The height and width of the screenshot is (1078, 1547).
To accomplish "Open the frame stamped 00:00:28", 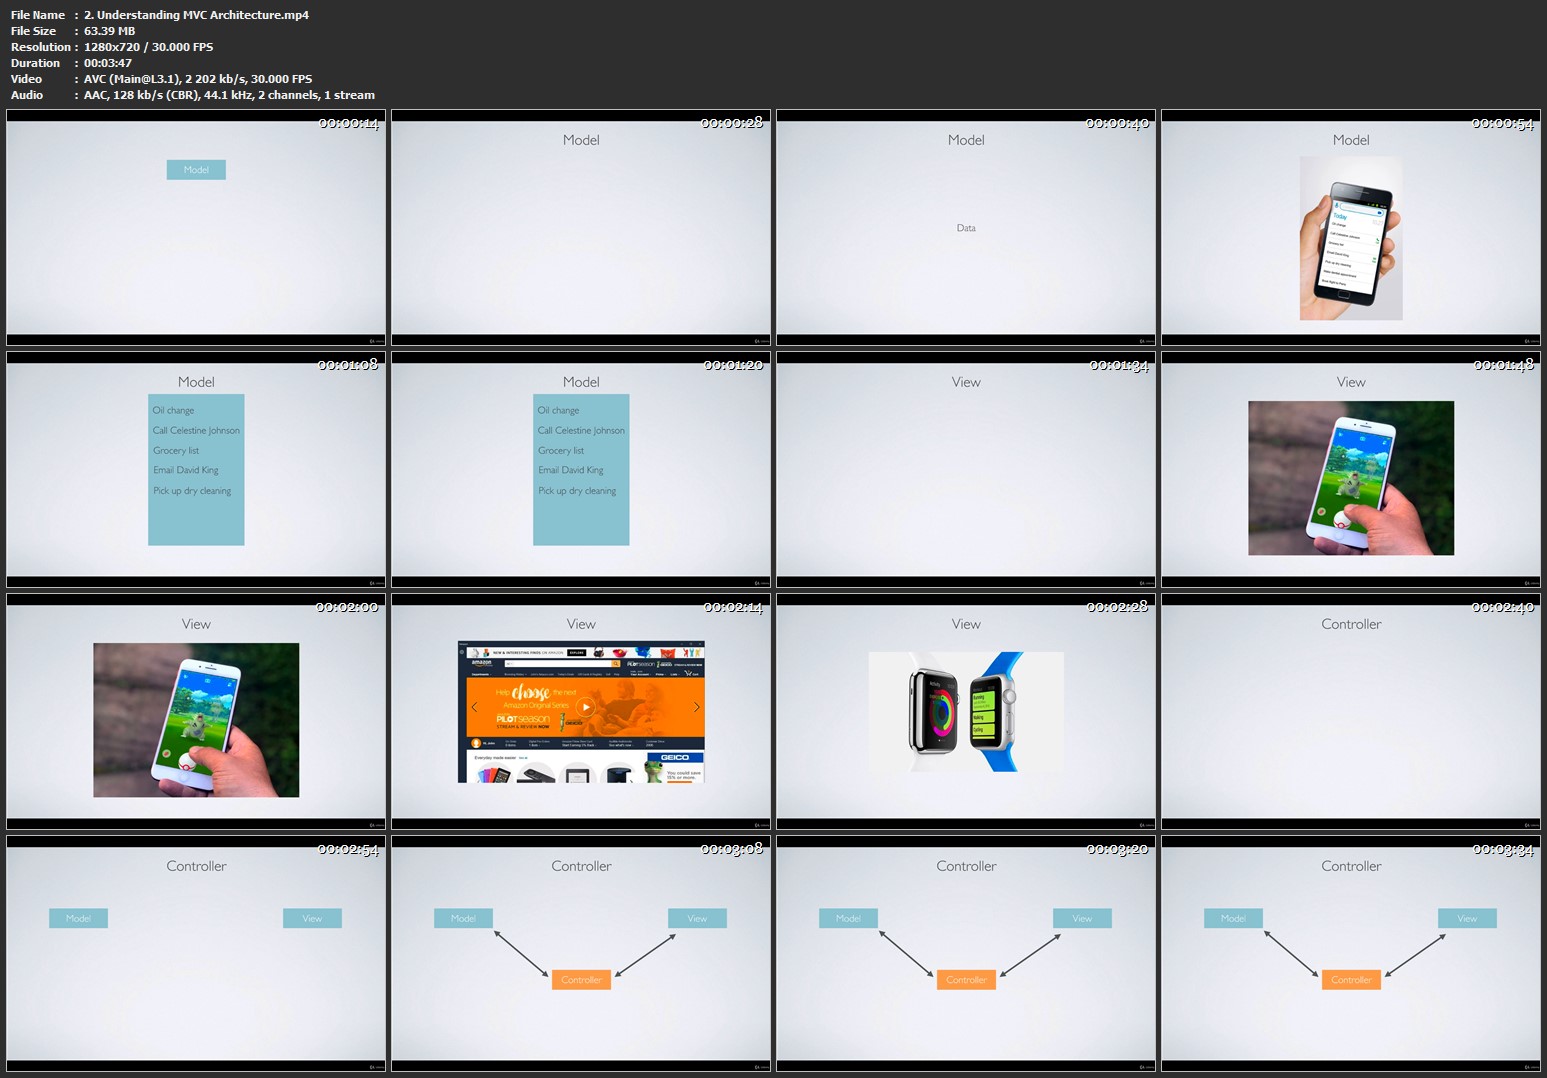I will pyautogui.click(x=581, y=227).
